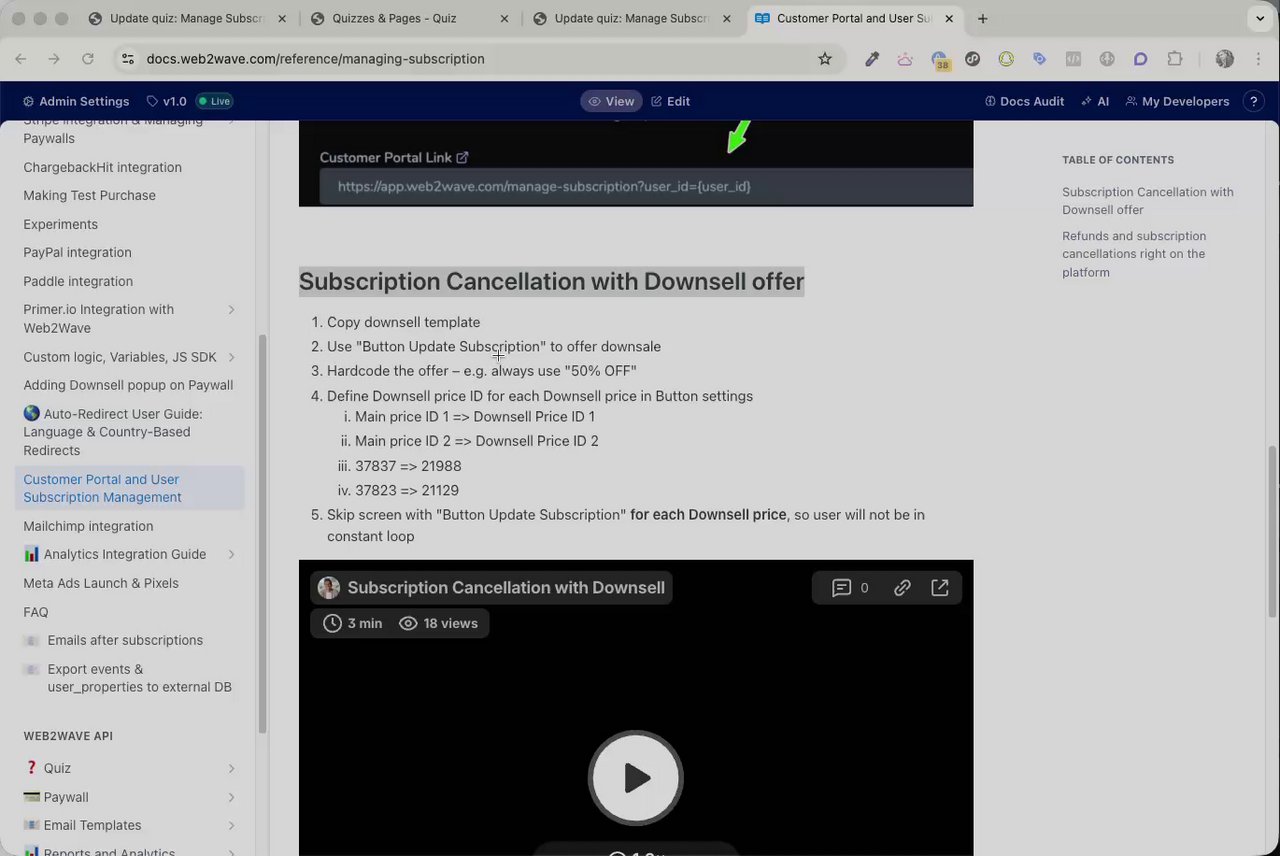
Task: Copy video link via chain icon
Action: pos(902,588)
